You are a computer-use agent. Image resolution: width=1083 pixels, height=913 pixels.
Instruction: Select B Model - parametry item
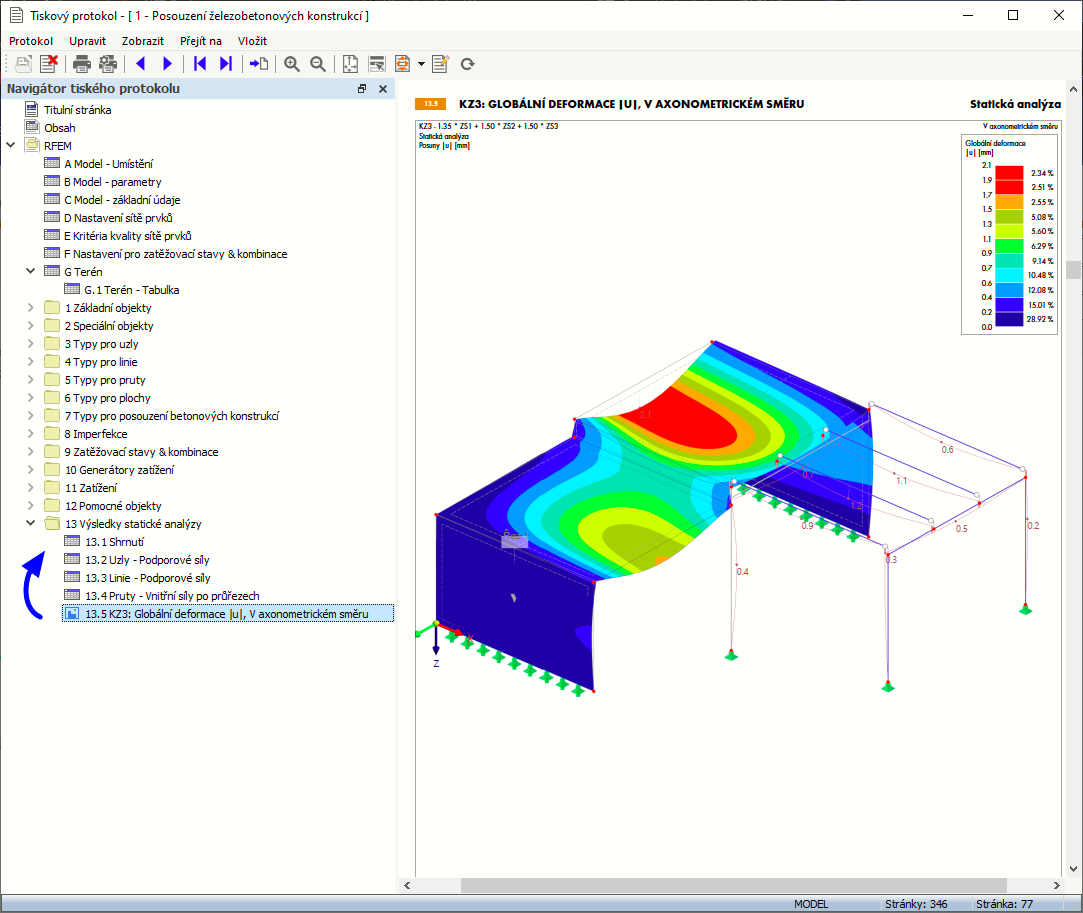coord(113,182)
